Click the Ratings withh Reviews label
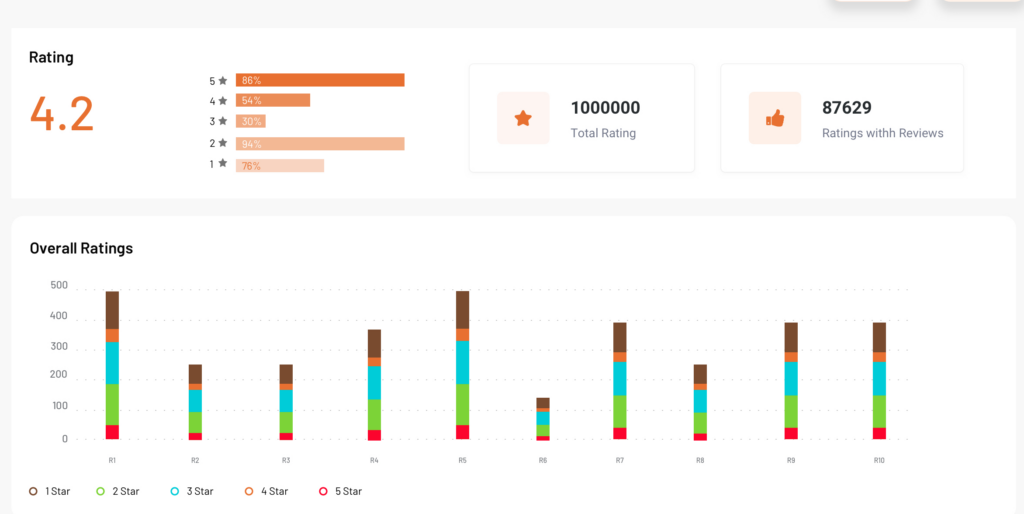 pyautogui.click(x=883, y=133)
